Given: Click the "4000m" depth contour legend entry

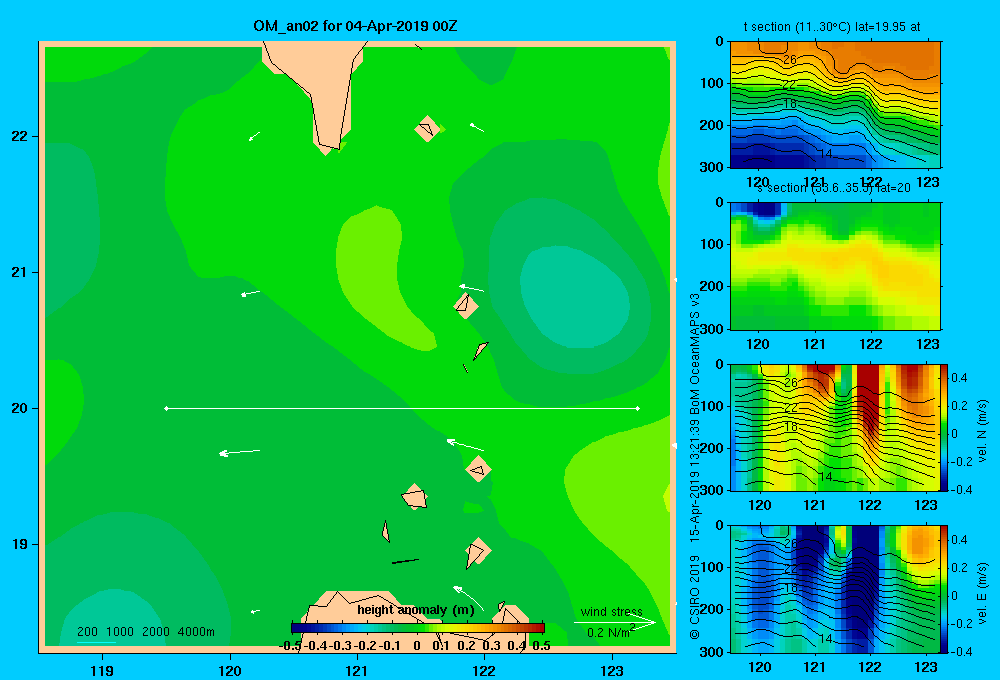Looking at the screenshot, I should click(x=196, y=632).
